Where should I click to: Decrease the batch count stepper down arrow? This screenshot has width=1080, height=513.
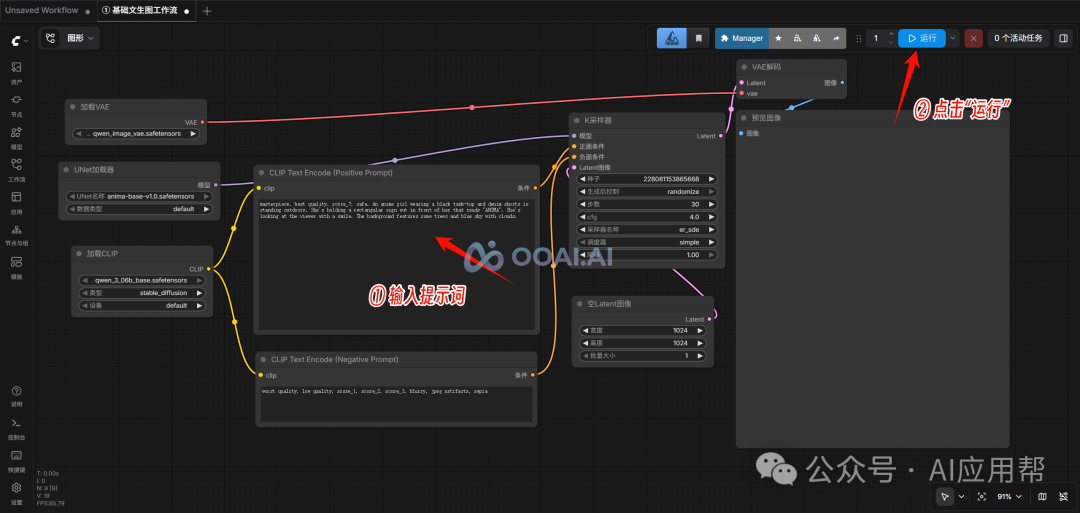(891, 43)
